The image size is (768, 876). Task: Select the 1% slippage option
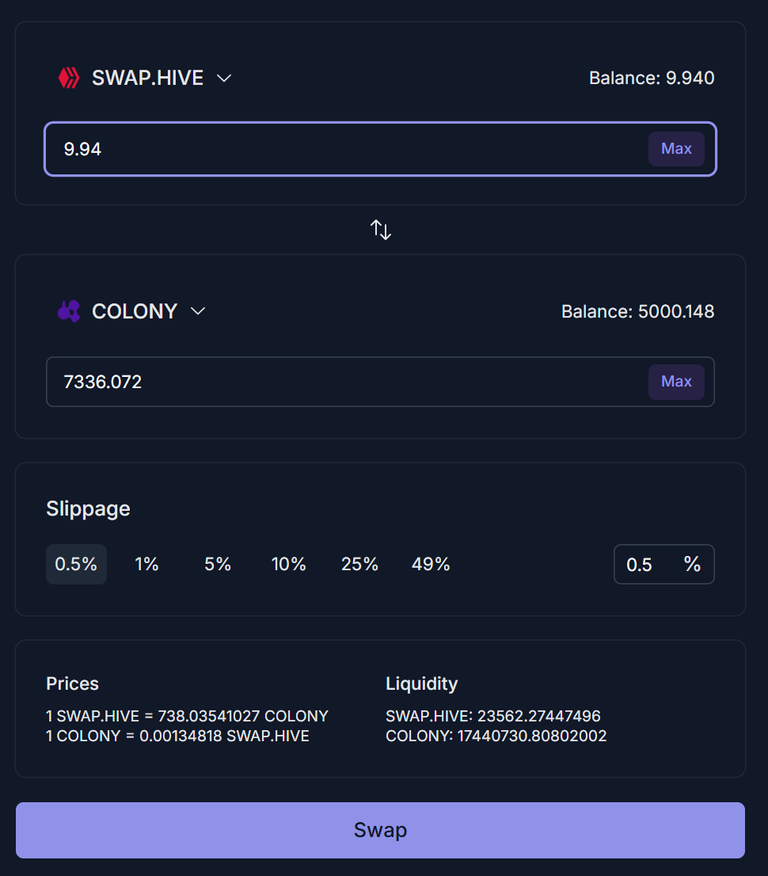click(x=147, y=564)
